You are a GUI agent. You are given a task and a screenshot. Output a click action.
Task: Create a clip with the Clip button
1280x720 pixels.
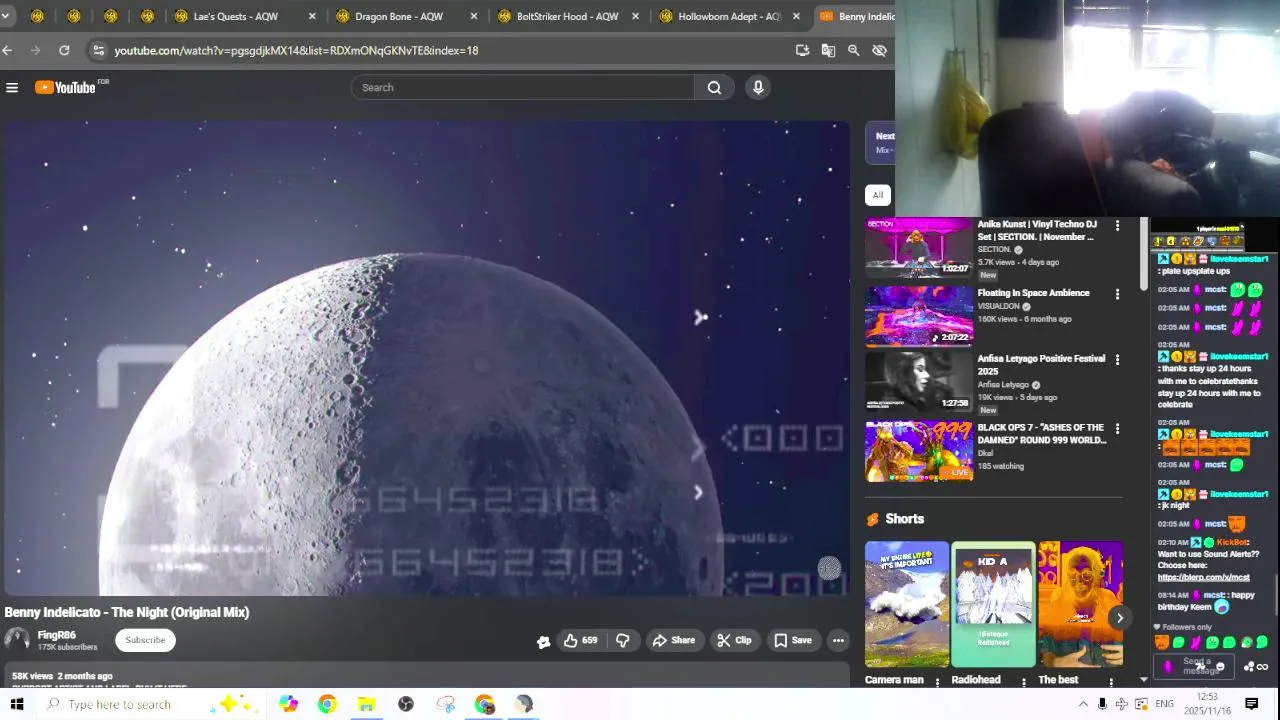734,640
